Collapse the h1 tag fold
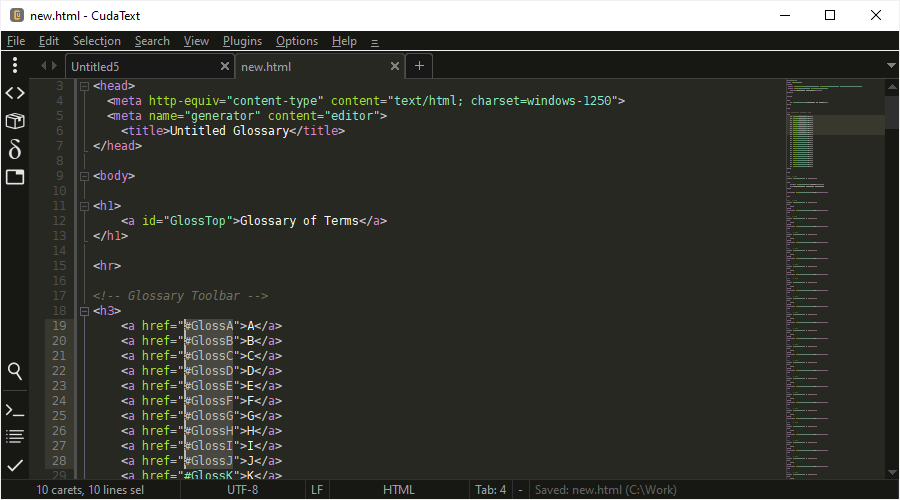 pos(84,206)
